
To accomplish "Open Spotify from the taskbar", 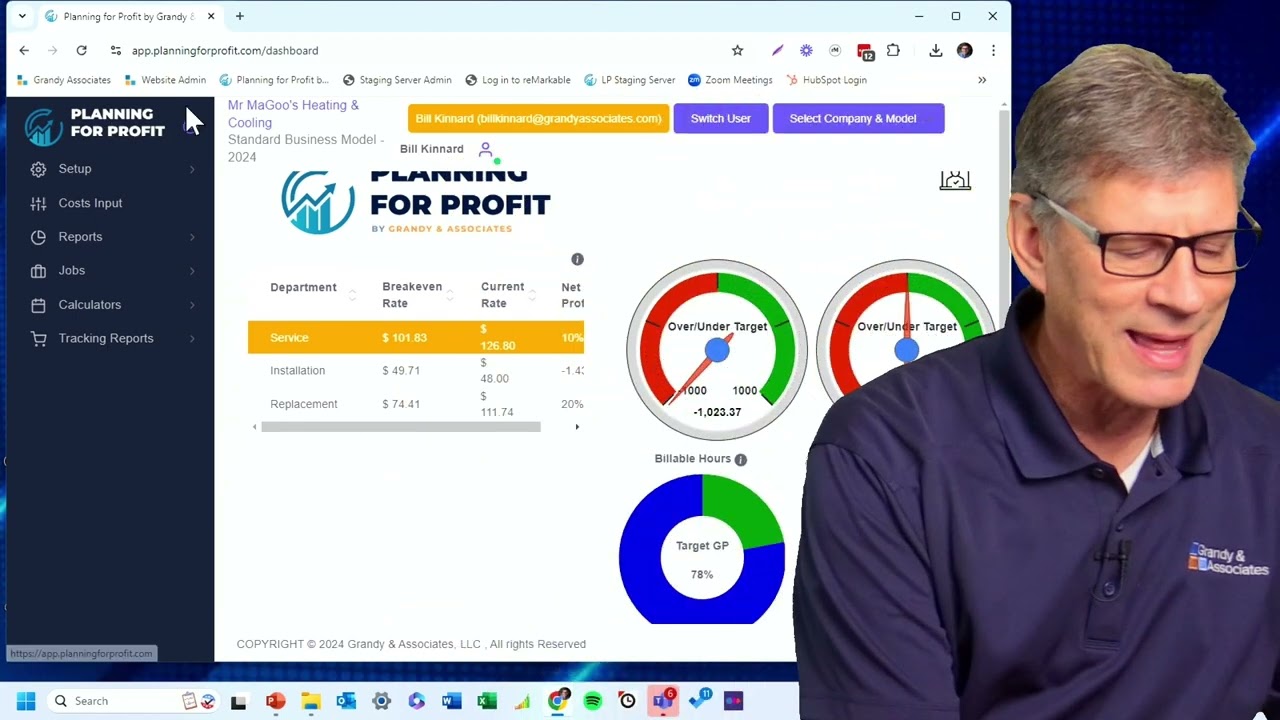I will tap(593, 701).
